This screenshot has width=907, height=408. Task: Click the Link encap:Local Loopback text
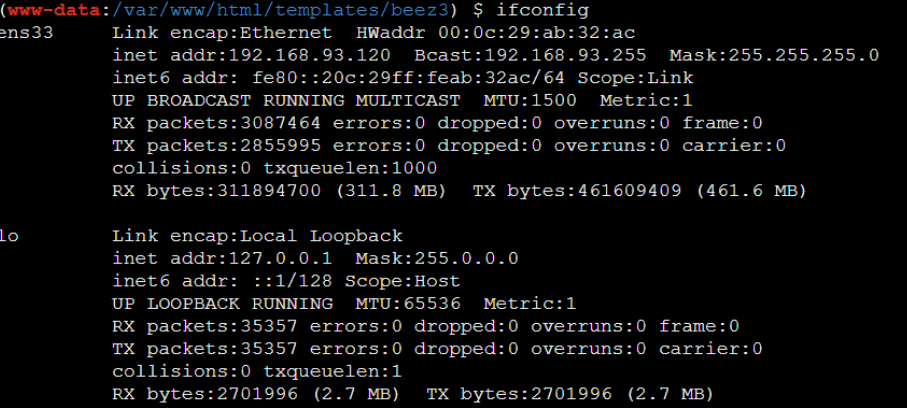tap(257, 236)
